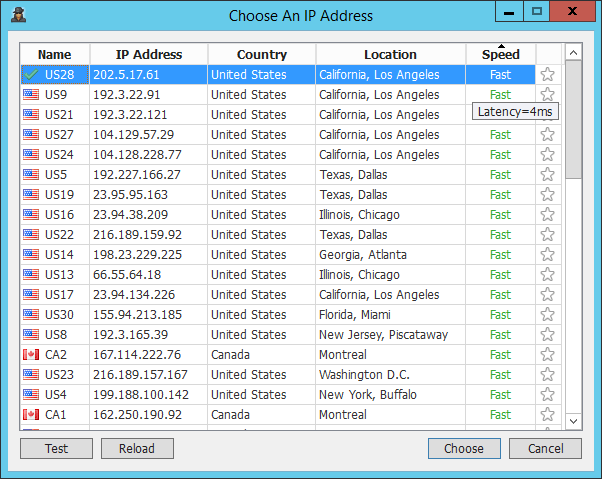Mark CA2 as favorite with star
Screen dimensions: 602x479
(547, 354)
